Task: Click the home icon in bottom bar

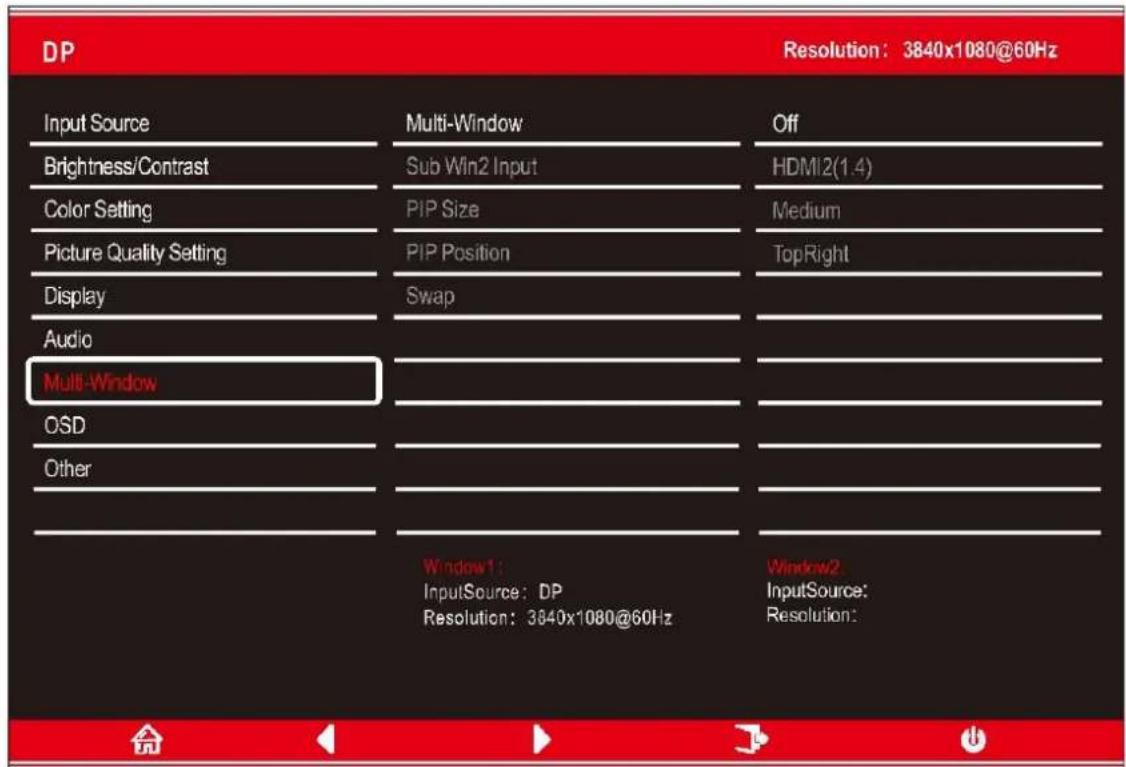Action: (146, 739)
